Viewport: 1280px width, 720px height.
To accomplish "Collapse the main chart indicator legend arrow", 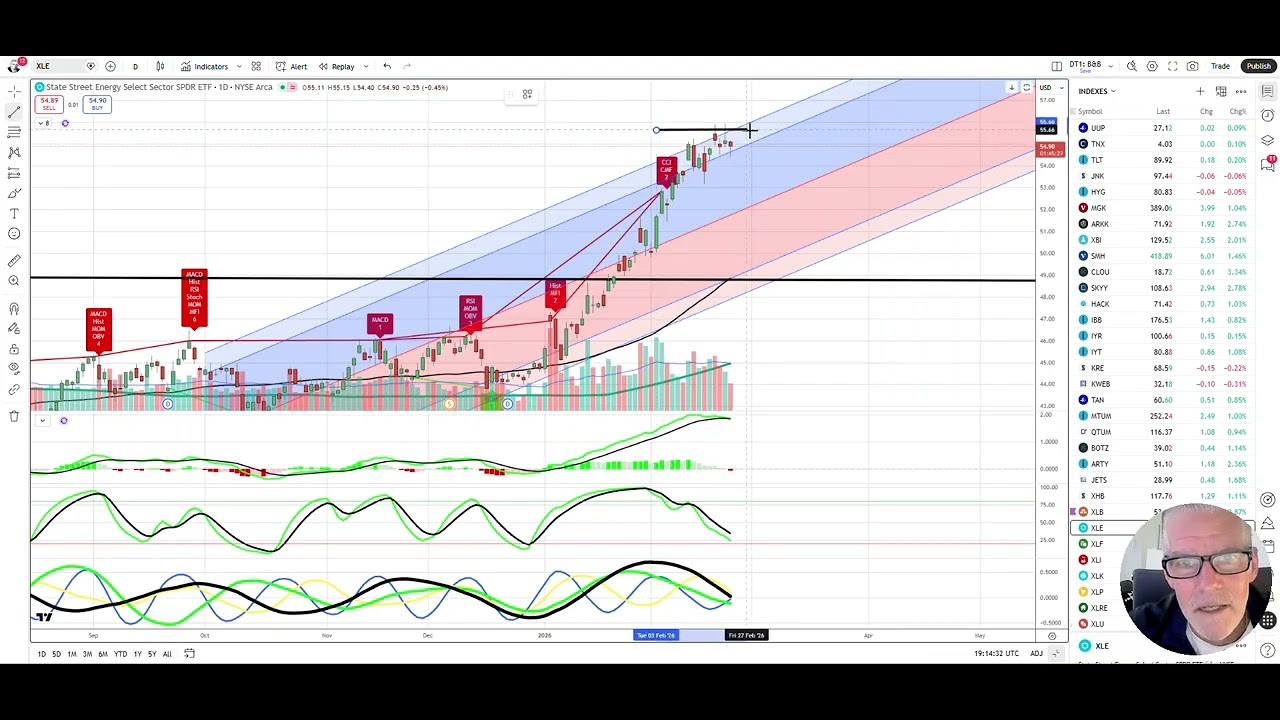I will click(x=42, y=123).
